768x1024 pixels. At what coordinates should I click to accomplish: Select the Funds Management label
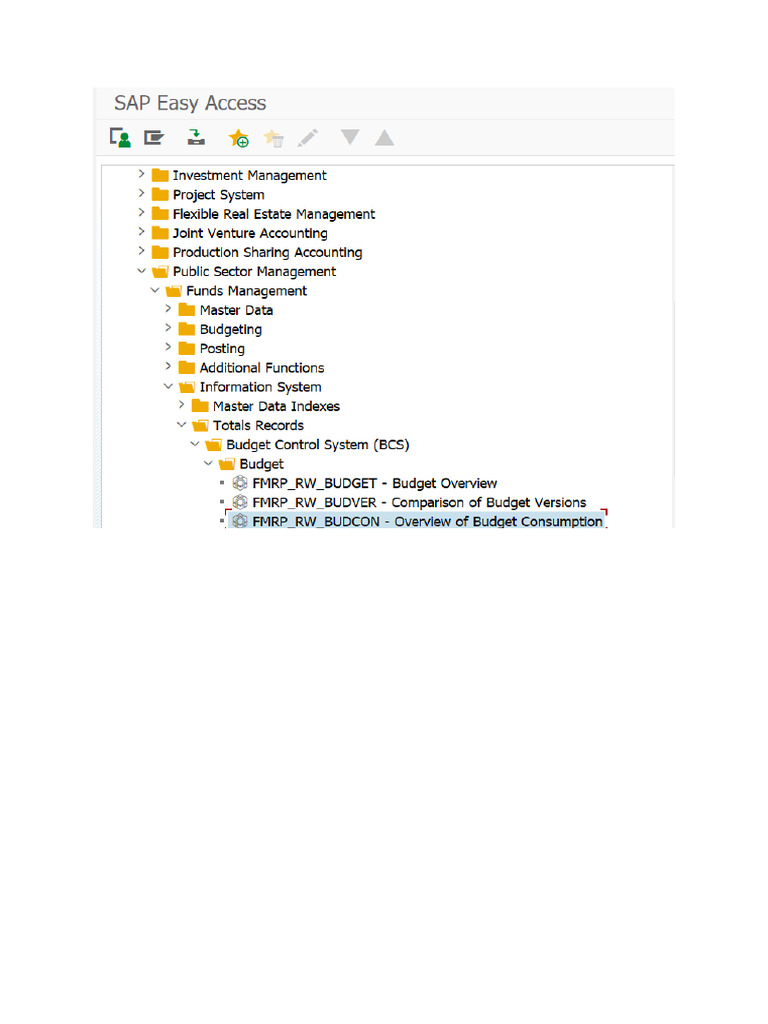[246, 291]
